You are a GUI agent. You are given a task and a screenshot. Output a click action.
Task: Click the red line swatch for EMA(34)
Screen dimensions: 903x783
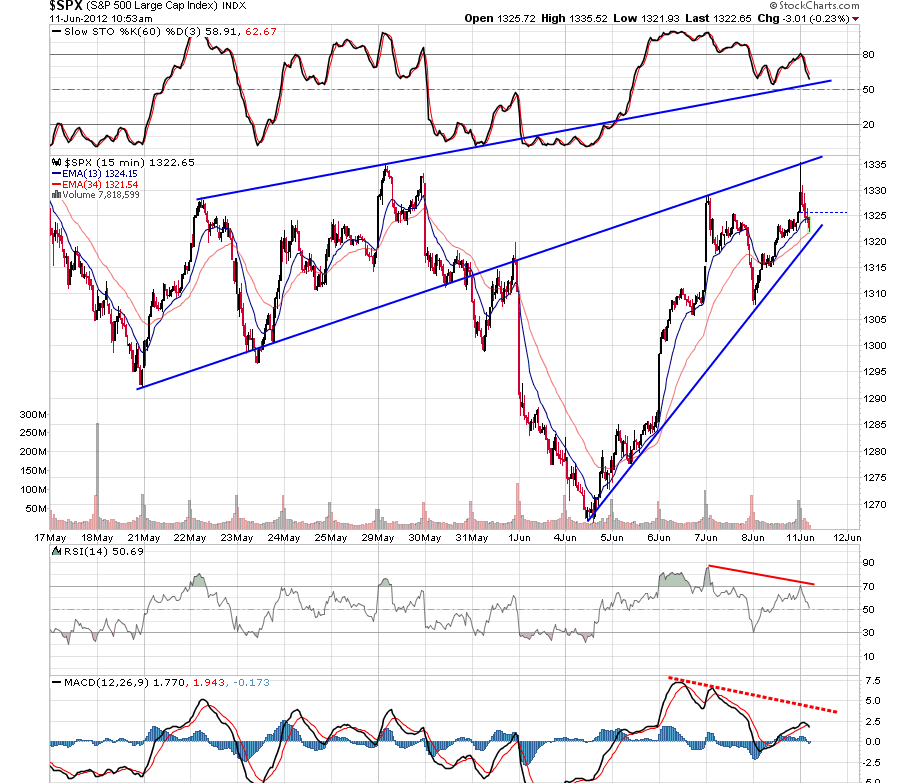[x=56, y=184]
